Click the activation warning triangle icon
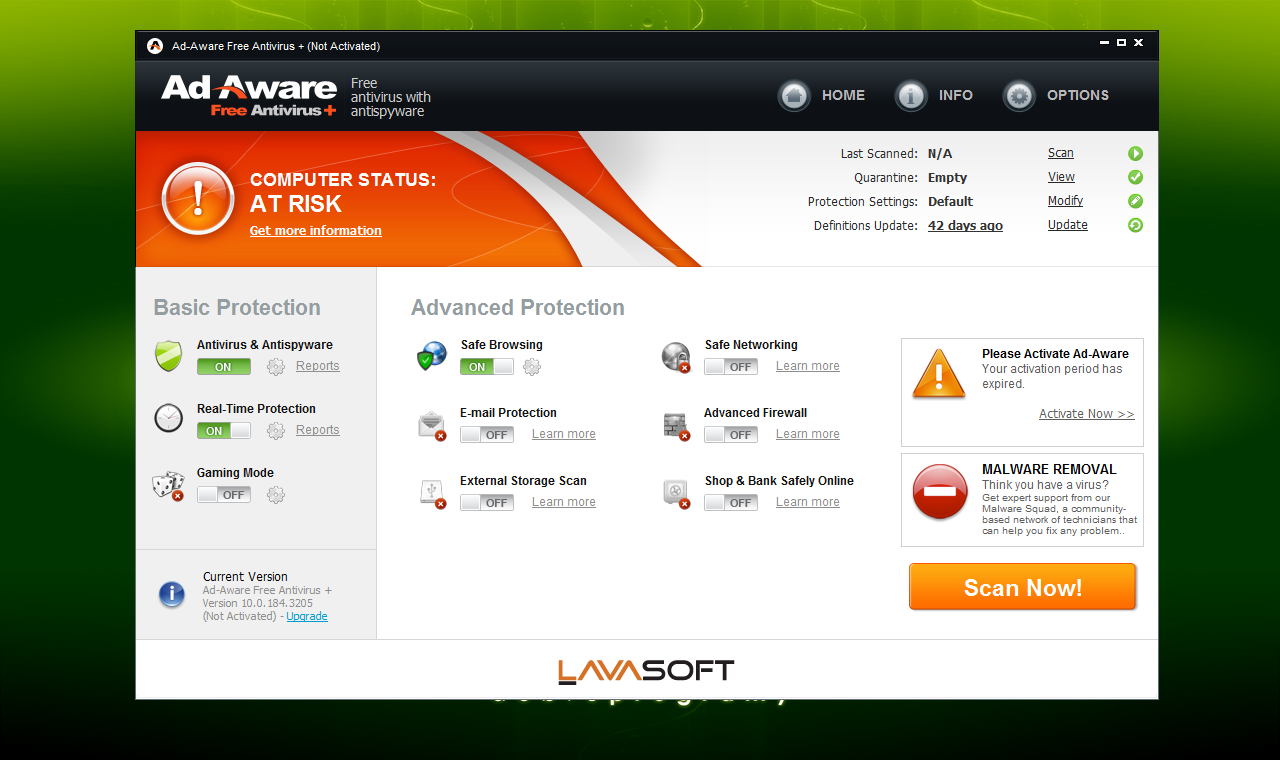 [939, 374]
